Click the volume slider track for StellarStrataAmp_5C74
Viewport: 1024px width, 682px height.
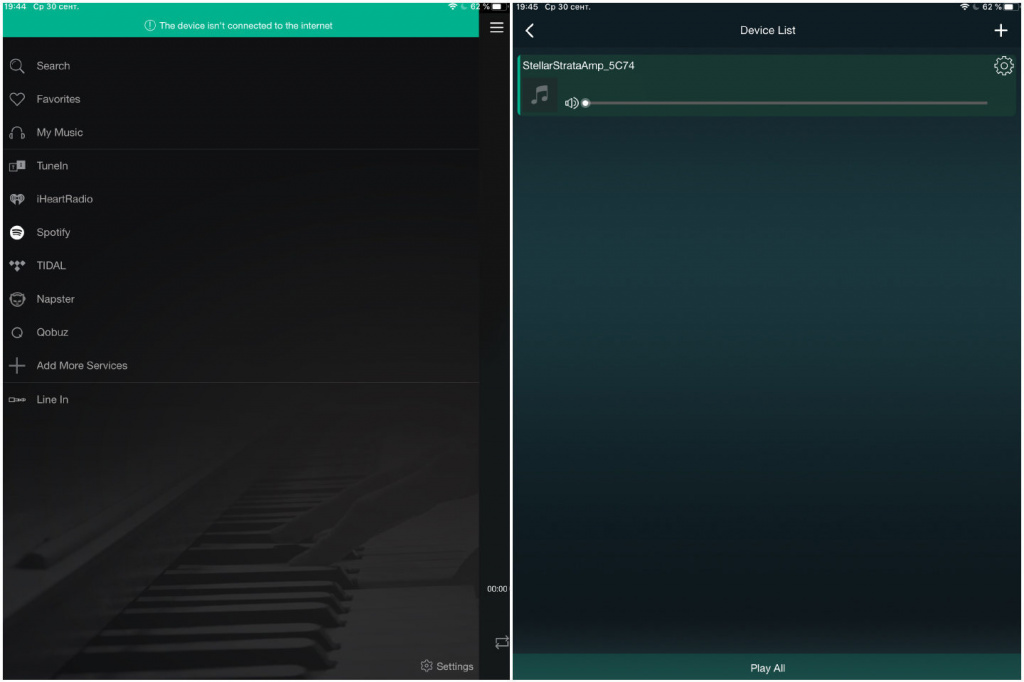[786, 103]
